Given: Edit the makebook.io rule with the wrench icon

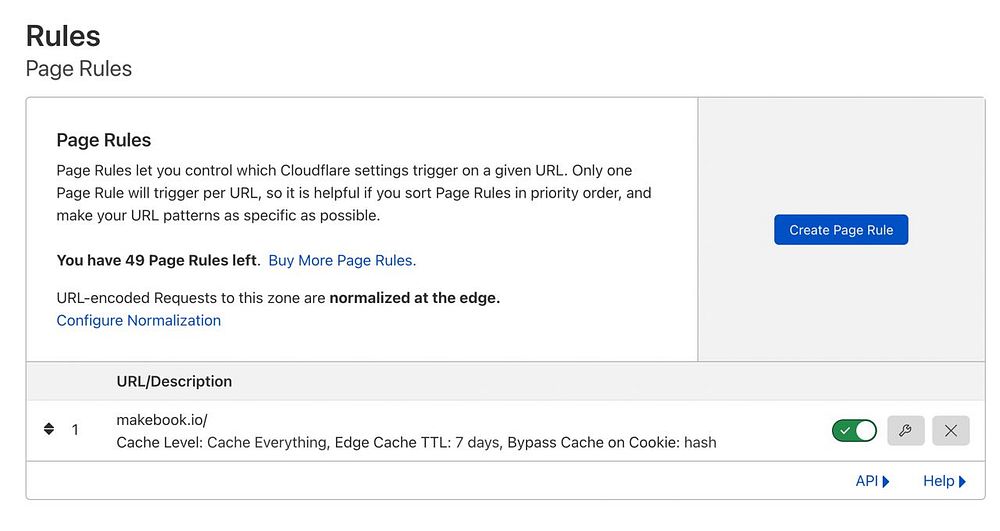Looking at the screenshot, I should coord(905,431).
